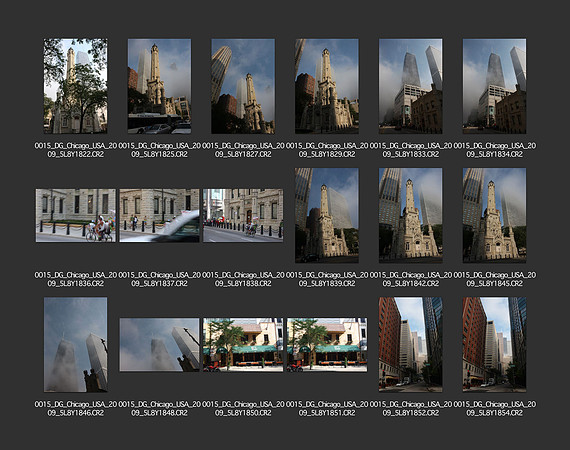Select foggy skyscraper thumbnail 5L8Y1846.CR2
Image resolution: width=570 pixels, height=450 pixels.
(x=76, y=345)
